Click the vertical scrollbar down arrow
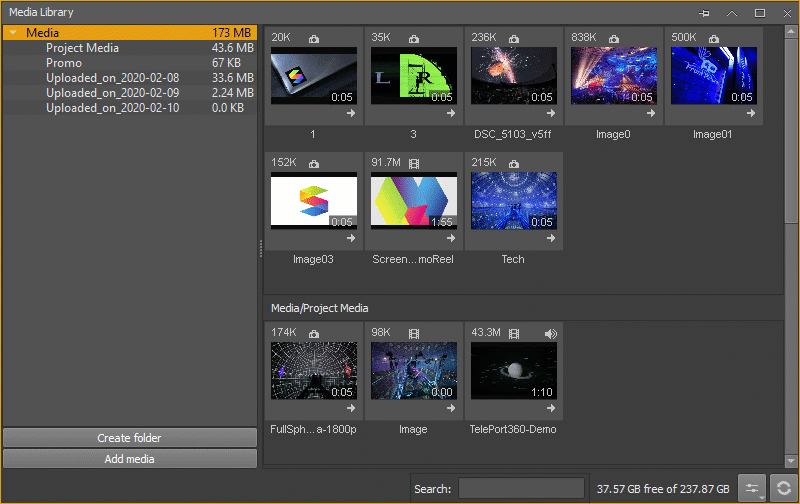The image size is (800, 504). 791,461
